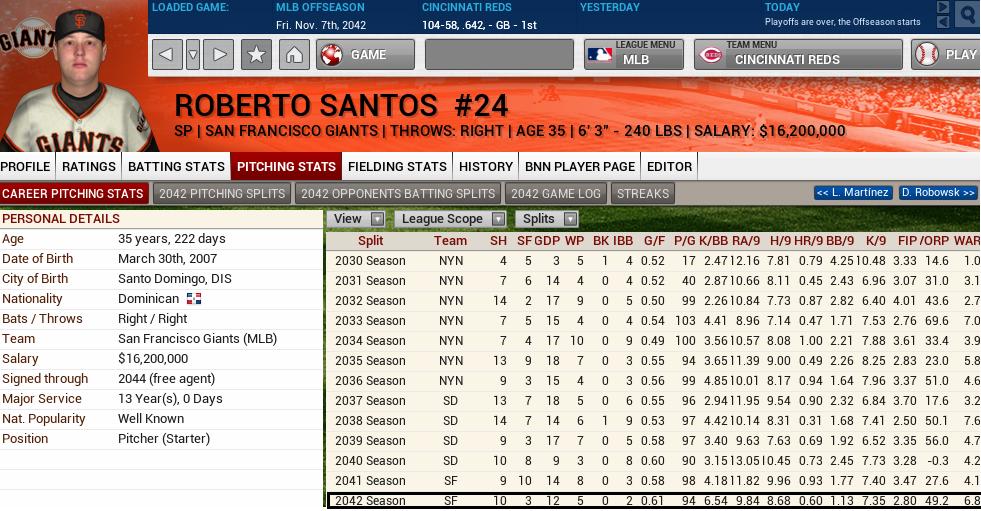Click the small left arrow at top right
Screen dimensions: 981x511
click(x=943, y=22)
